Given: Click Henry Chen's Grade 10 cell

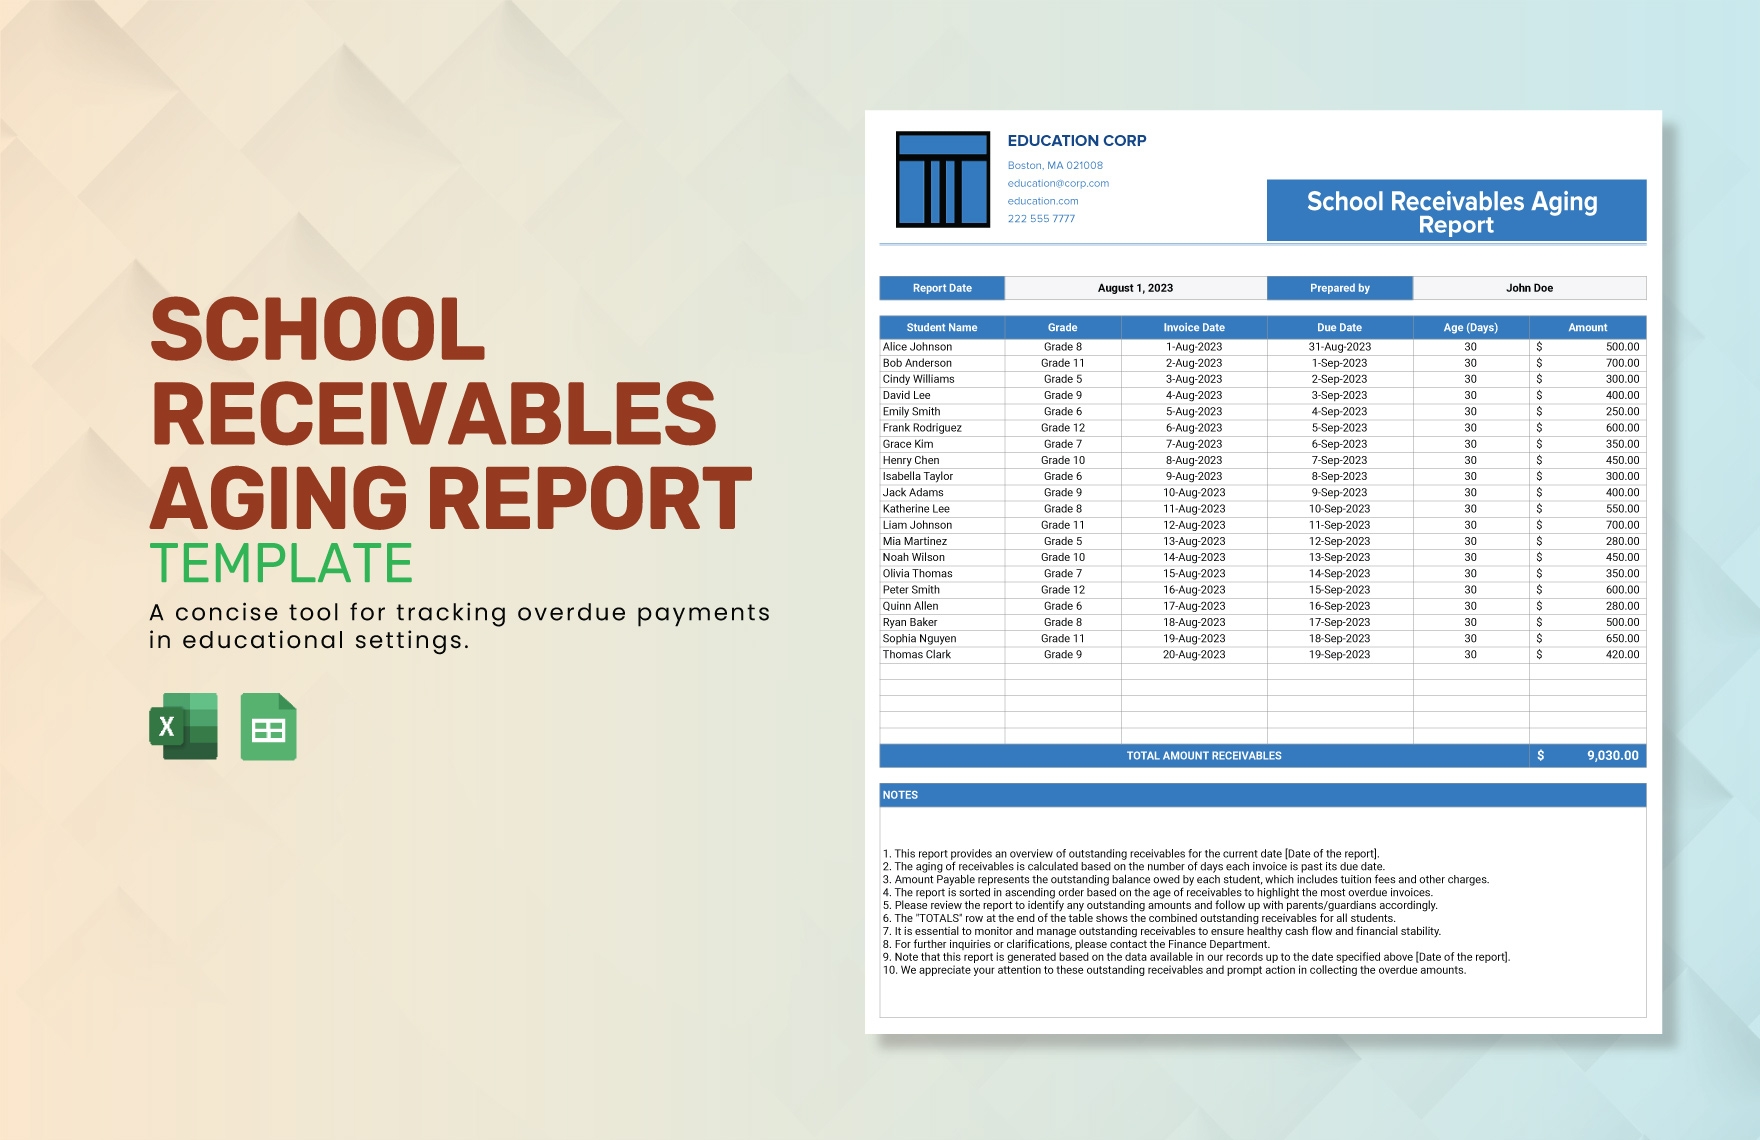Looking at the screenshot, I should coord(1063,460).
